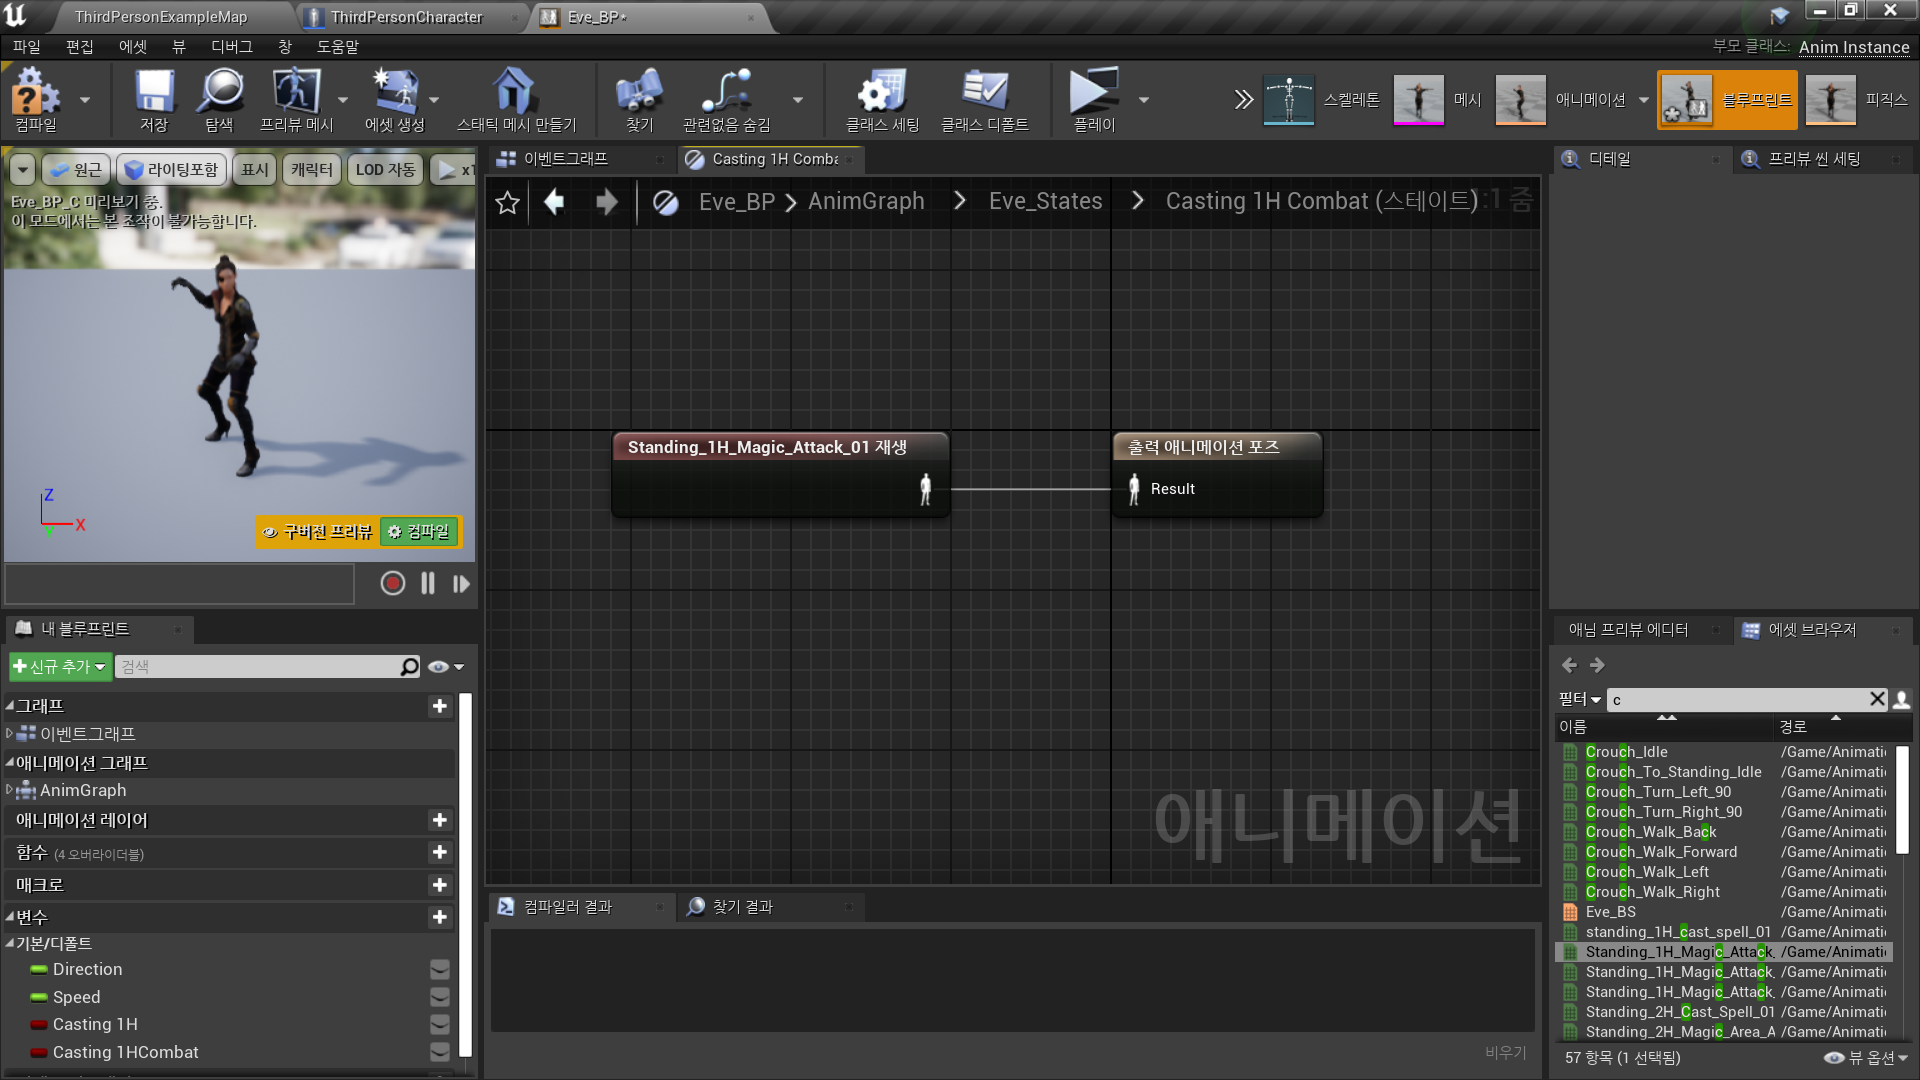Viewport: 1920px width, 1080px height.
Task: Click the 컴파일 button inside the viewport
Action: 419,531
